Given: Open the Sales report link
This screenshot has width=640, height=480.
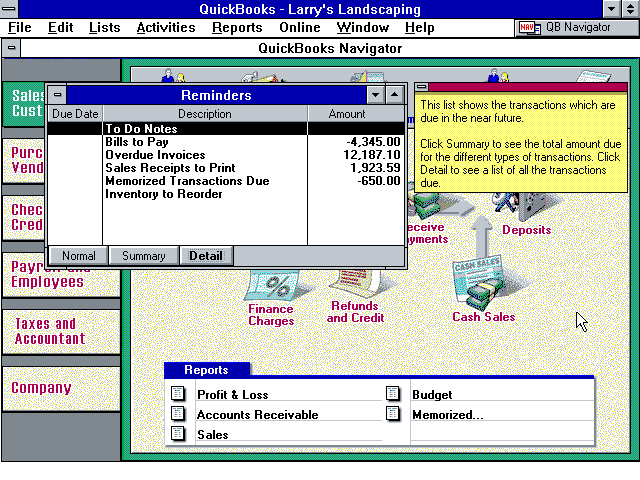Looking at the screenshot, I should [x=213, y=435].
